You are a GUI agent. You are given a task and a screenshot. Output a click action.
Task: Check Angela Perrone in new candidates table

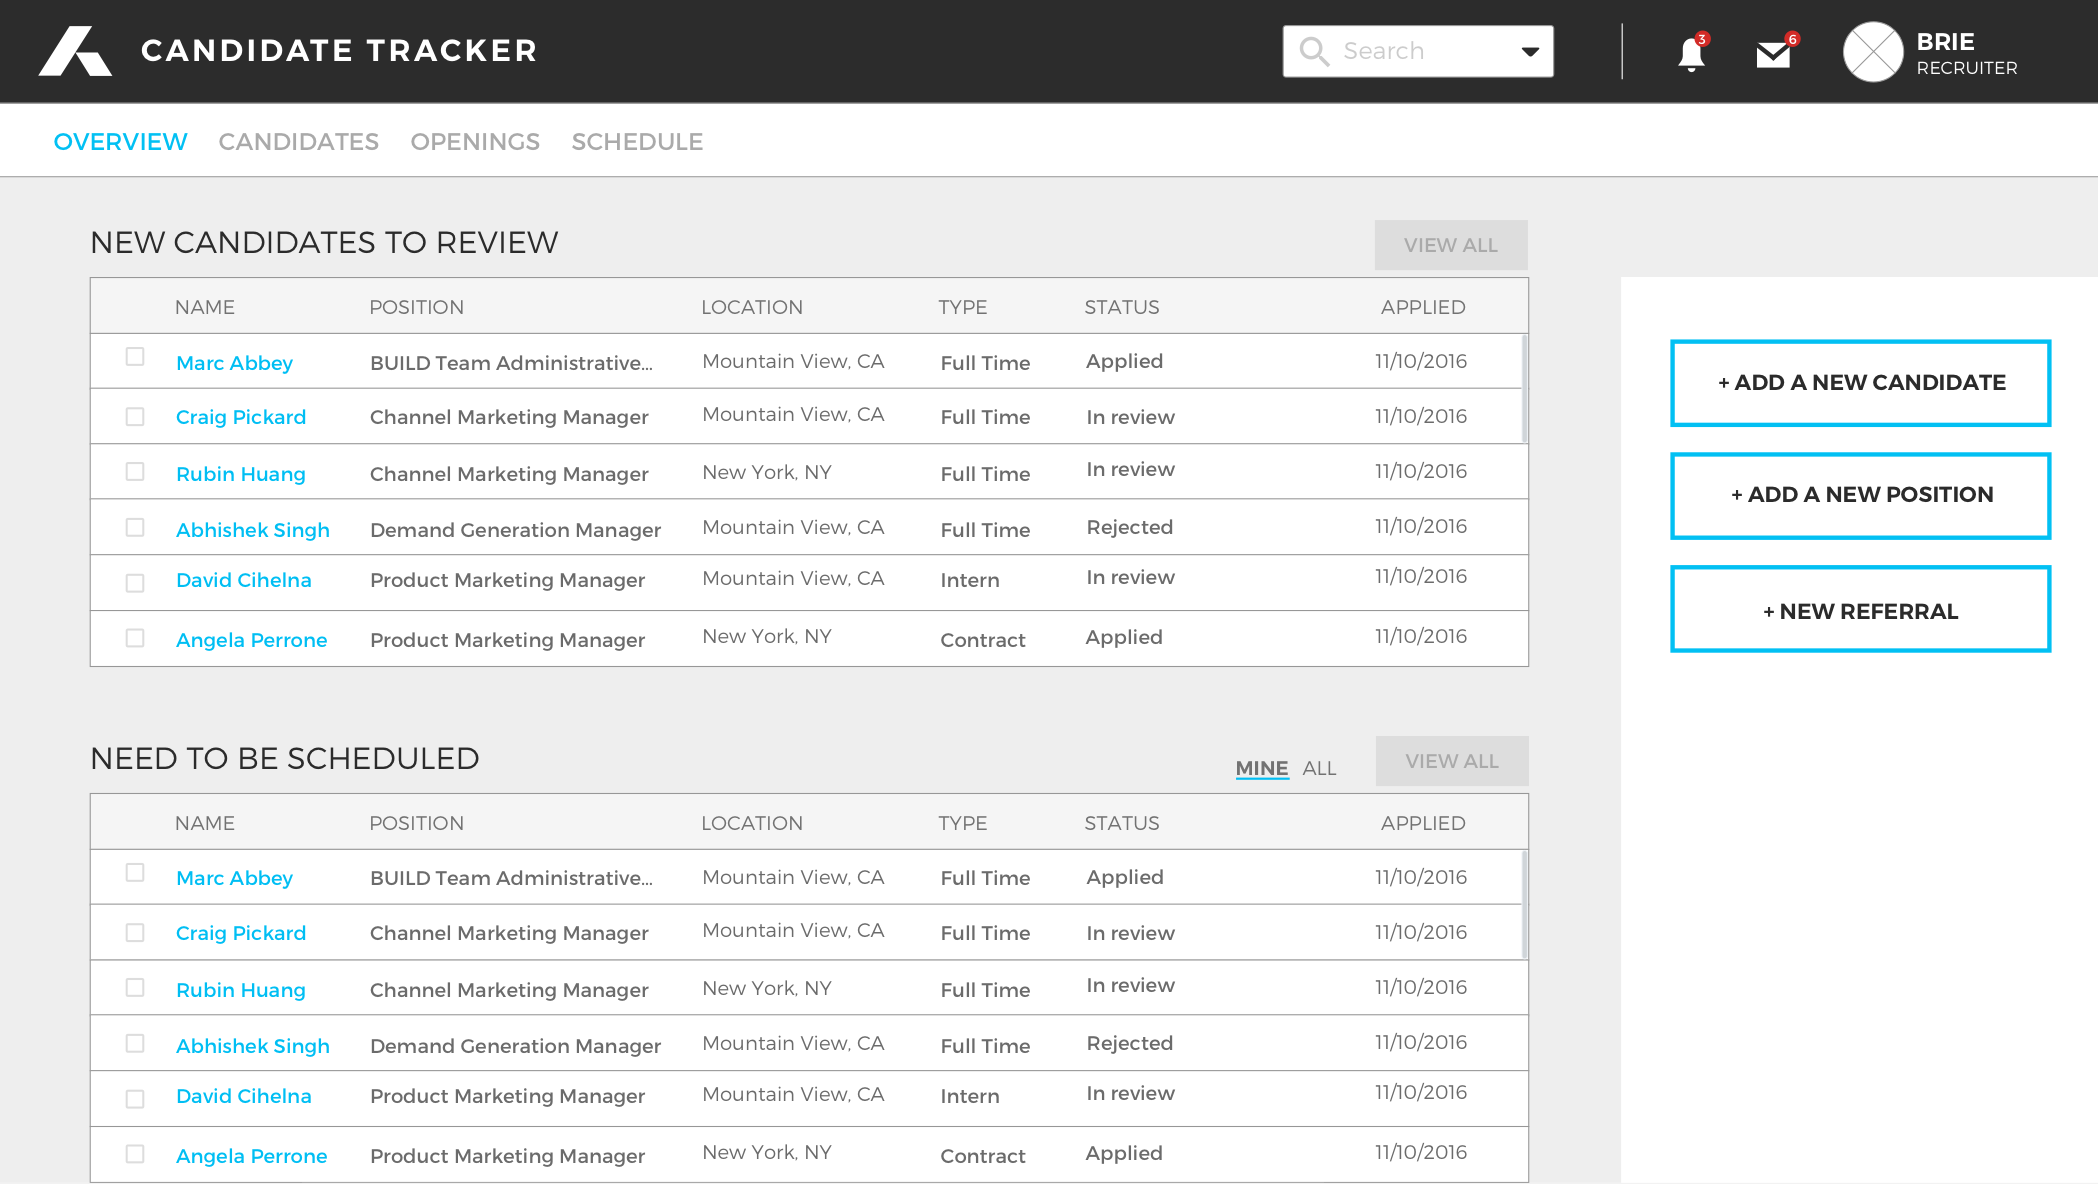tap(135, 638)
